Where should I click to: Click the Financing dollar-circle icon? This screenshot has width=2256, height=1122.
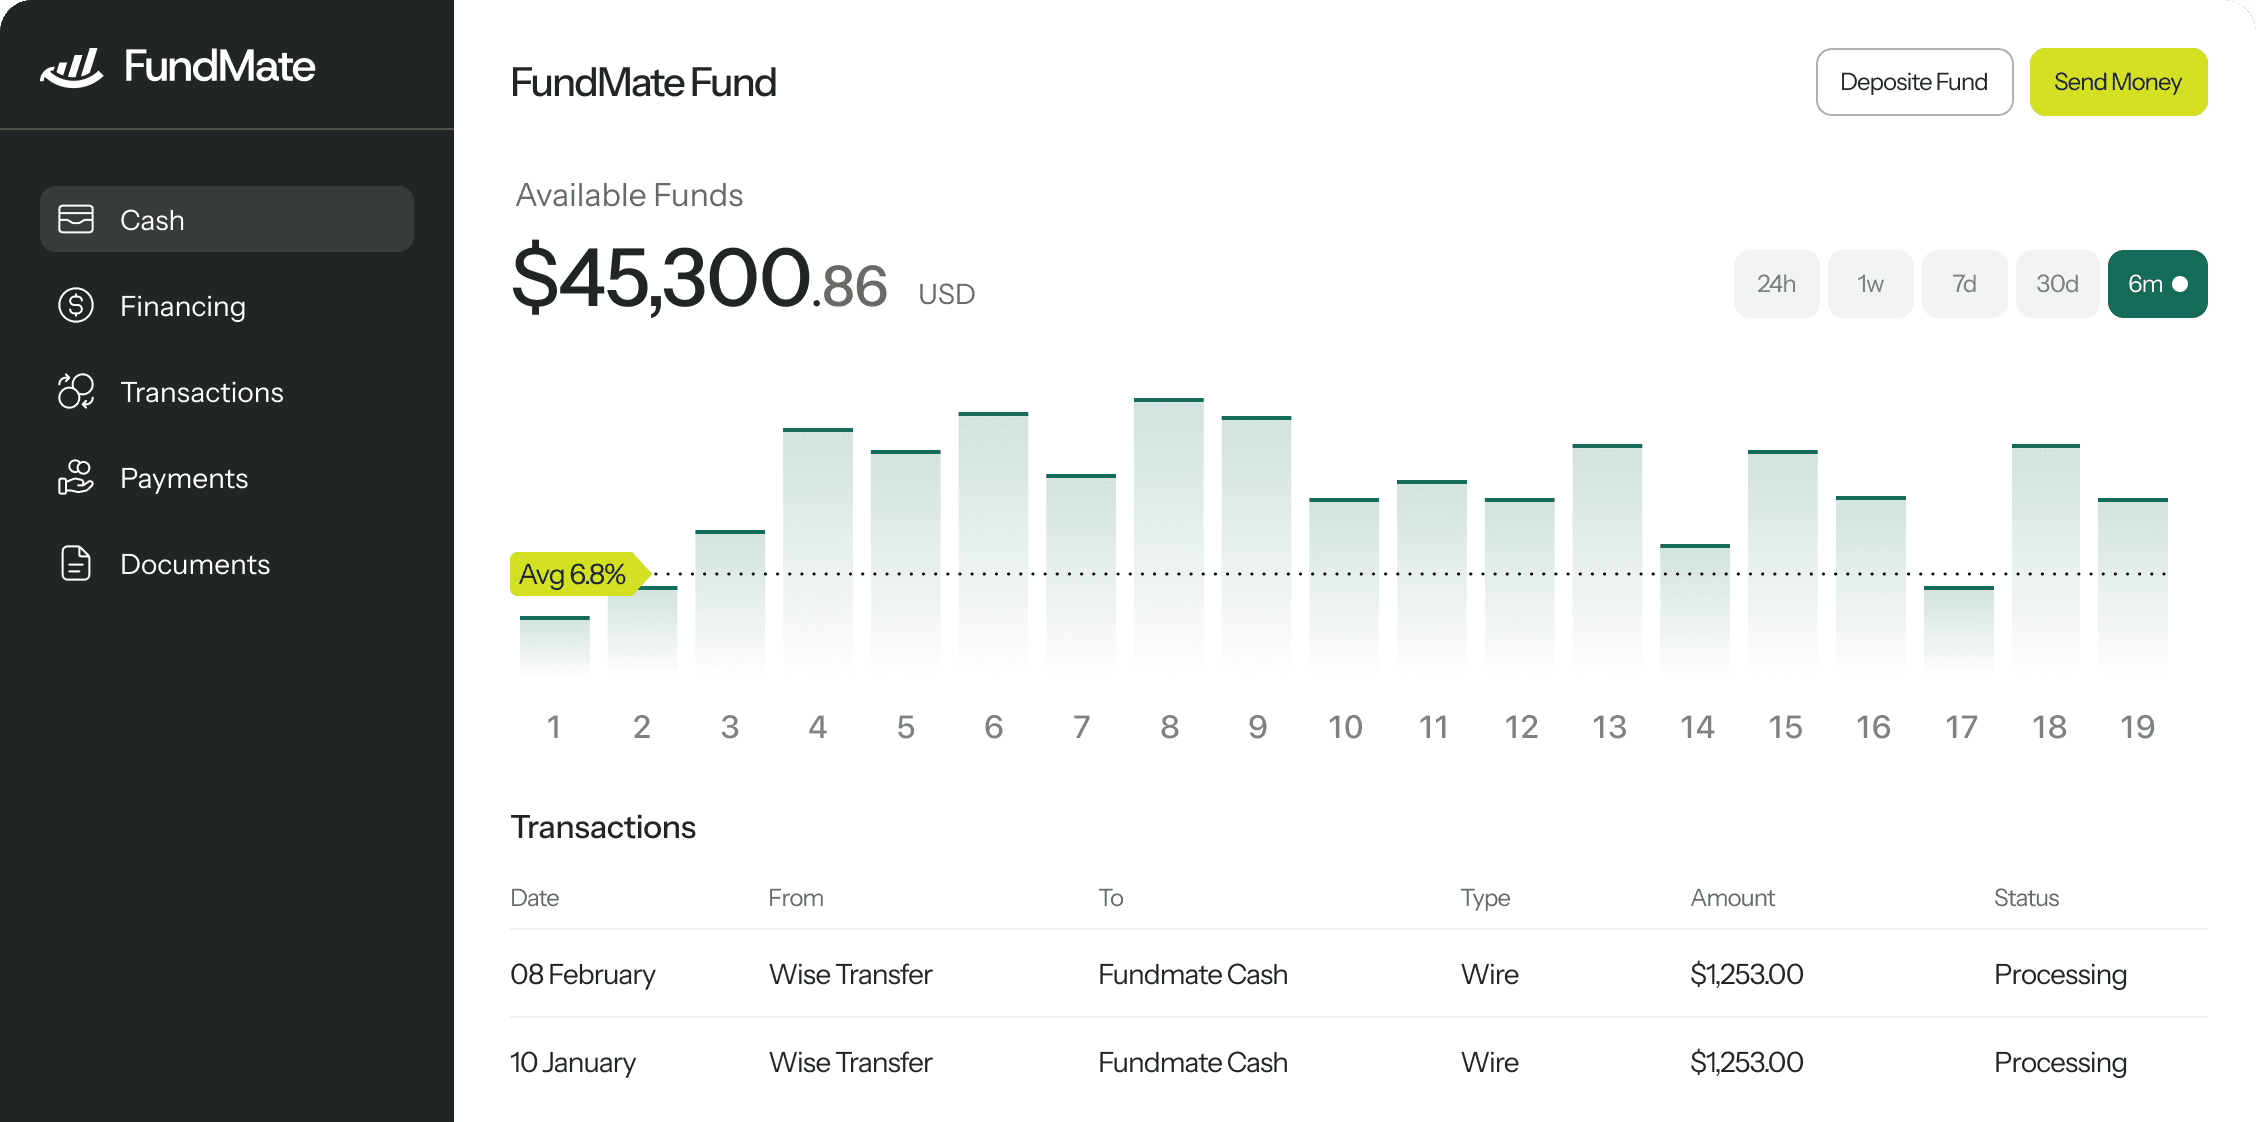point(76,305)
